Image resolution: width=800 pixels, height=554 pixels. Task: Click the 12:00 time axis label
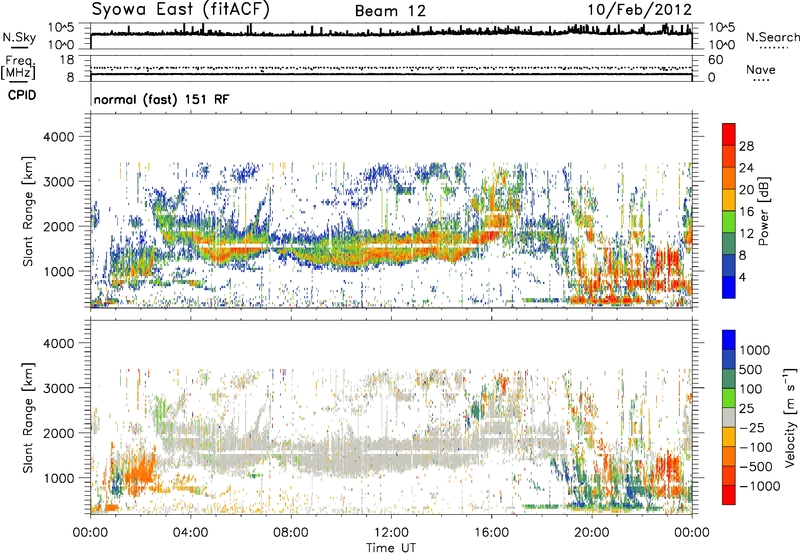tap(391, 533)
